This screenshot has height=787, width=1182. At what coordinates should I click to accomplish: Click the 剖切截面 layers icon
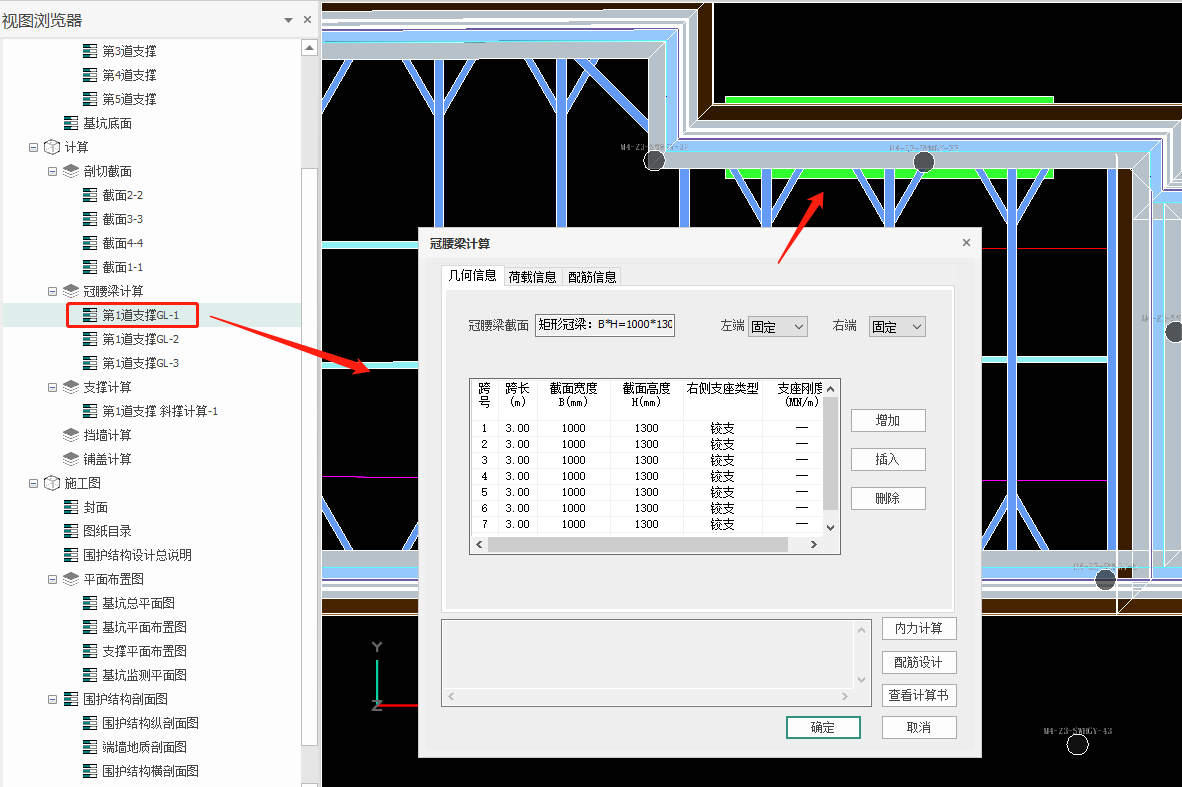pyautogui.click(x=71, y=171)
